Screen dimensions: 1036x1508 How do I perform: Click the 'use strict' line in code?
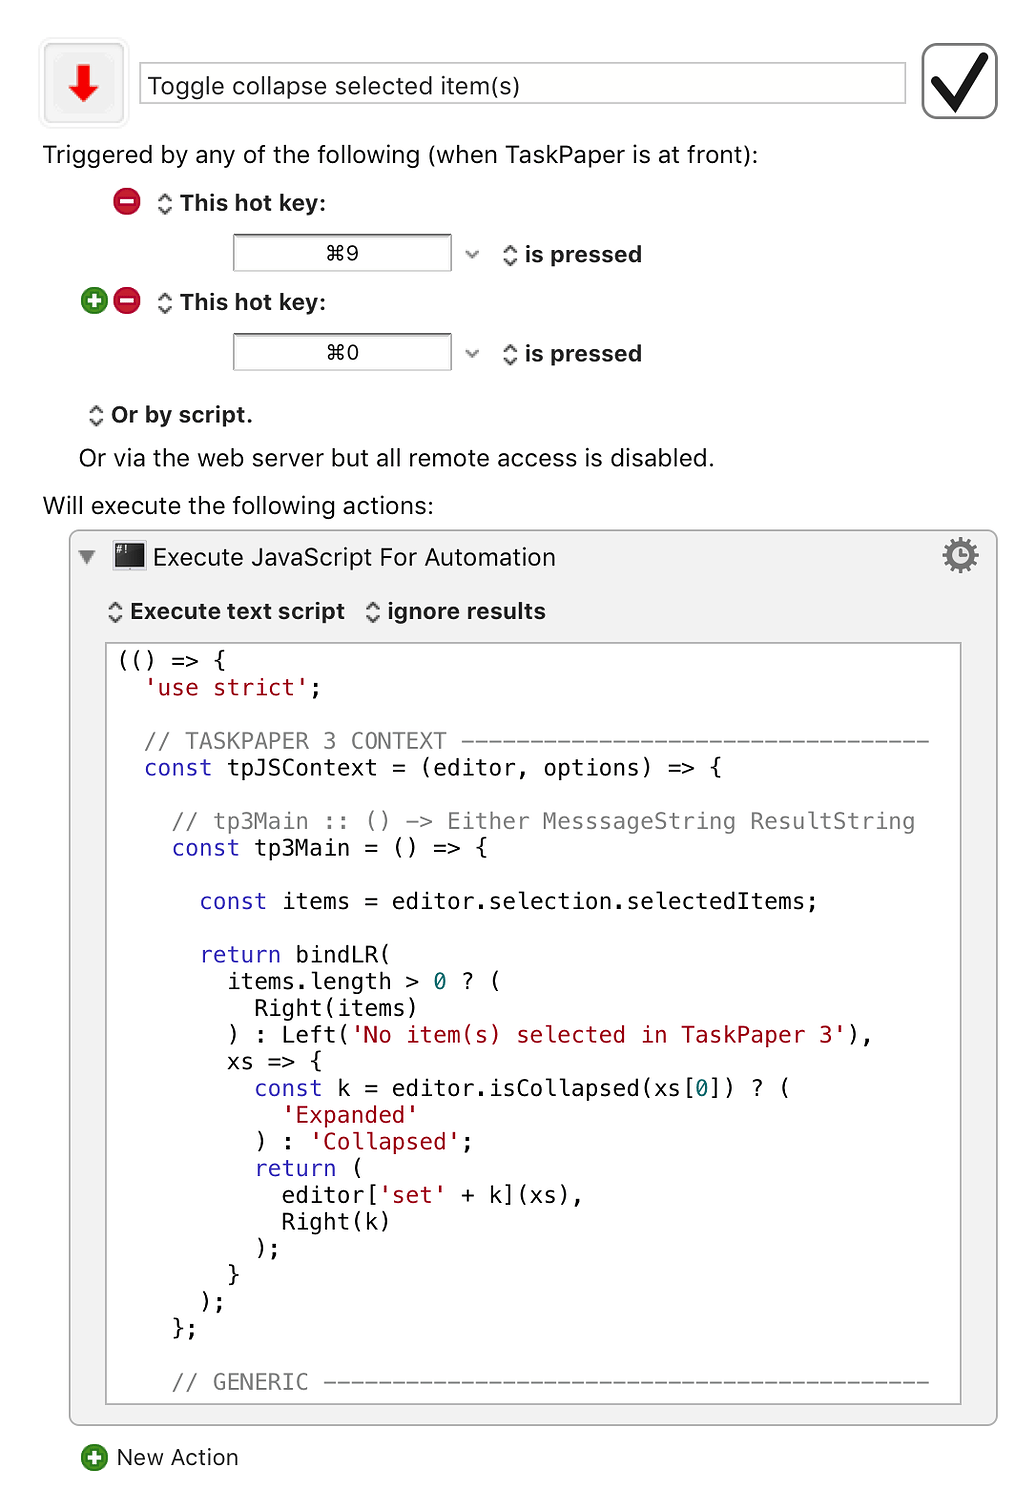pyautogui.click(x=232, y=688)
